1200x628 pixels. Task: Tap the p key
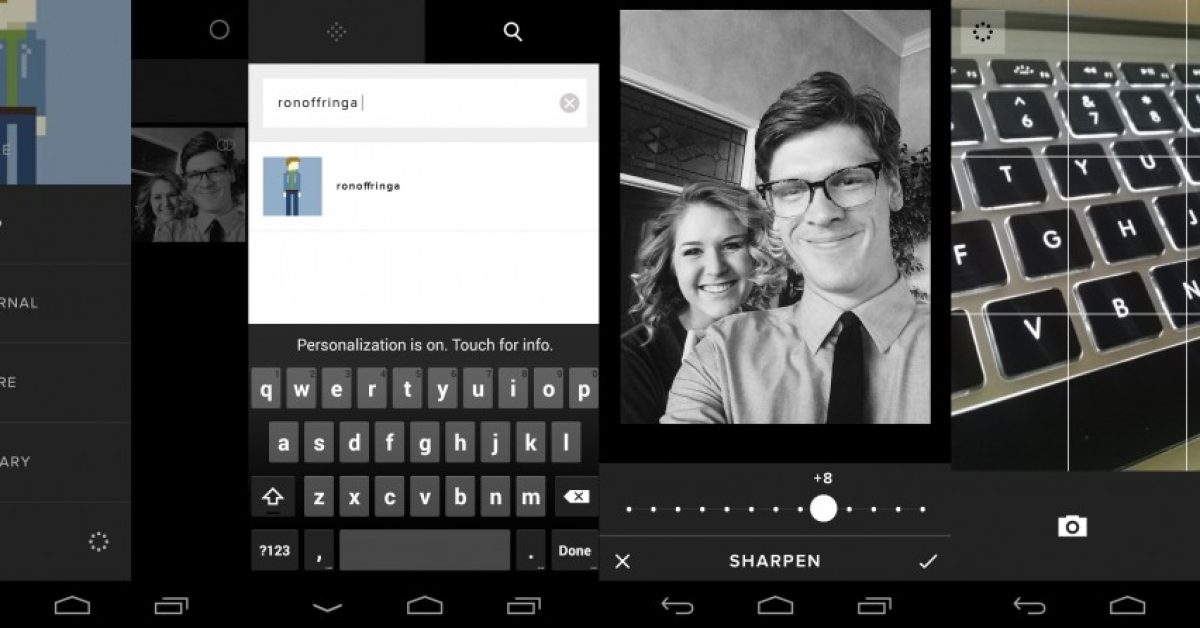click(583, 389)
